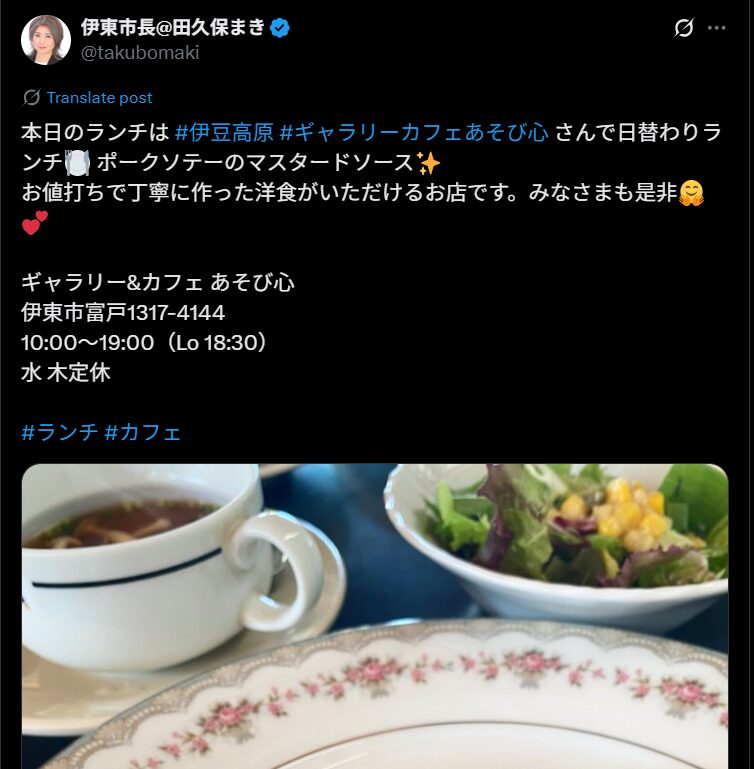Click the address line 伊東市富戸1317-4144

point(123,312)
